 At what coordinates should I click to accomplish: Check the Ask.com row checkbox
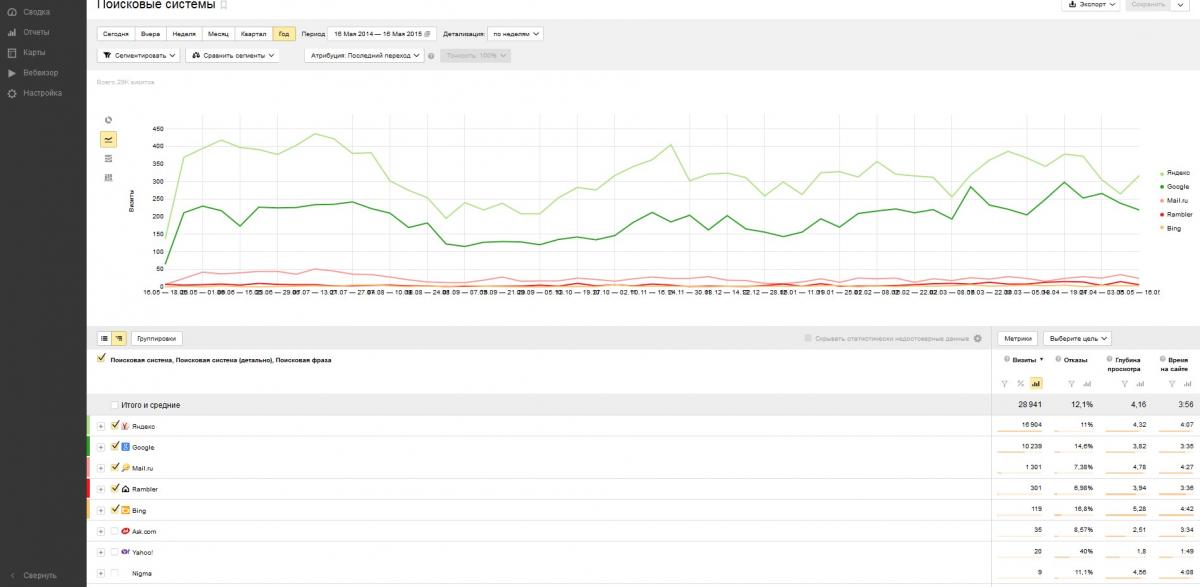115,531
